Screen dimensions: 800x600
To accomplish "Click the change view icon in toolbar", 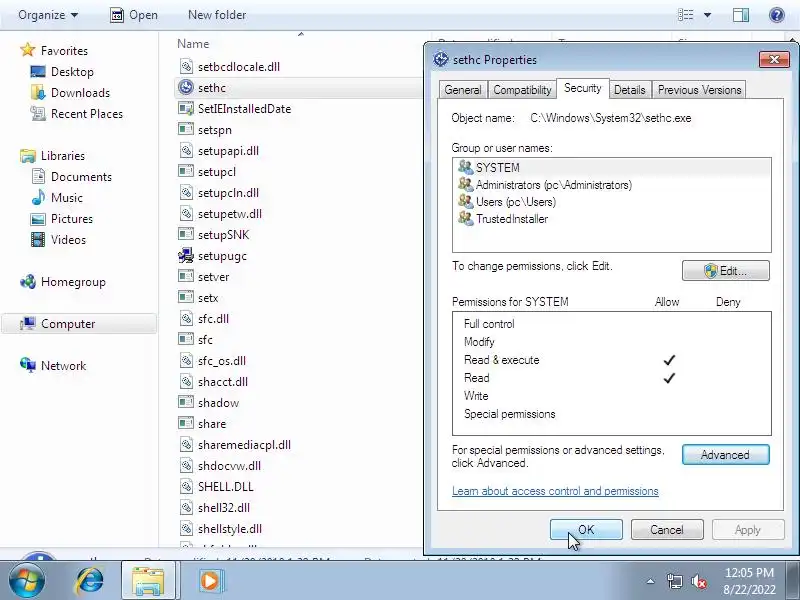I will pos(685,15).
